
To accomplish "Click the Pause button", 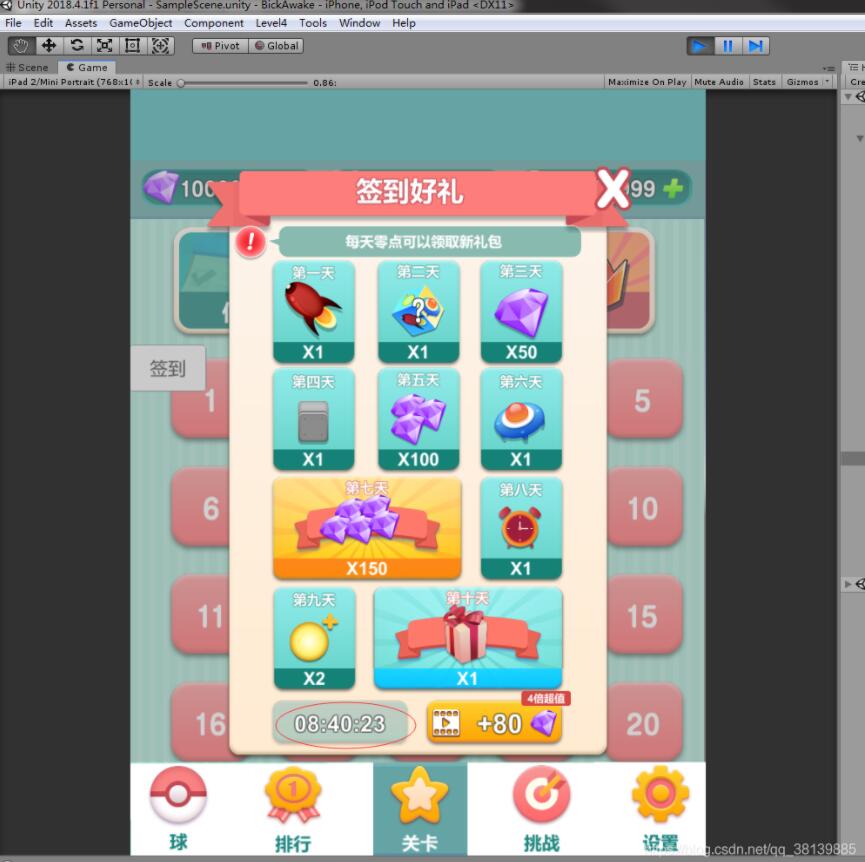I will click(728, 46).
